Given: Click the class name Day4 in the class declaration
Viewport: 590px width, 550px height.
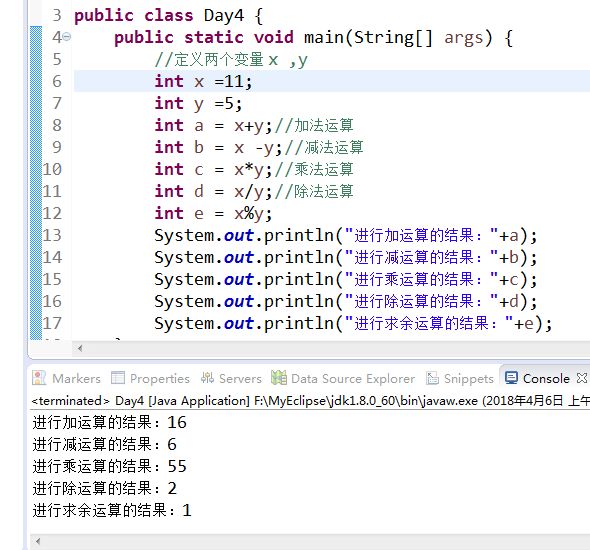Looking at the screenshot, I should tap(224, 16).
